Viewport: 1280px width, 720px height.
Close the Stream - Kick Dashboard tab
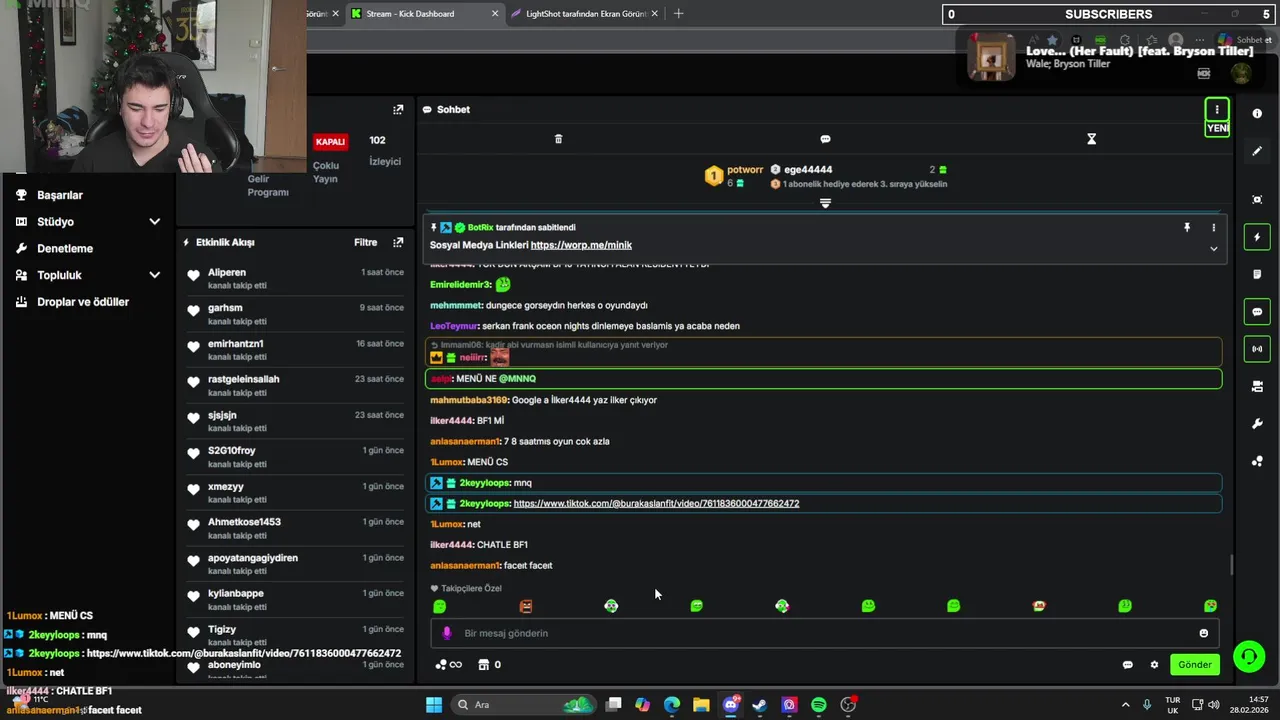click(495, 14)
